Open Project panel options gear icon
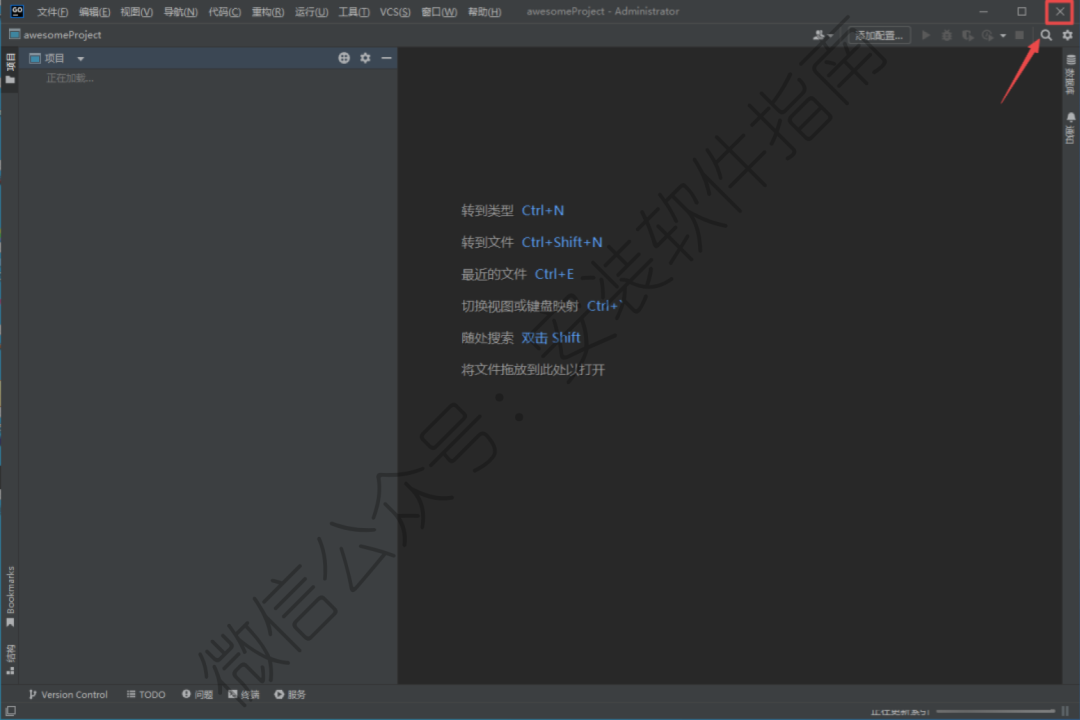1080x720 pixels. pyautogui.click(x=365, y=58)
